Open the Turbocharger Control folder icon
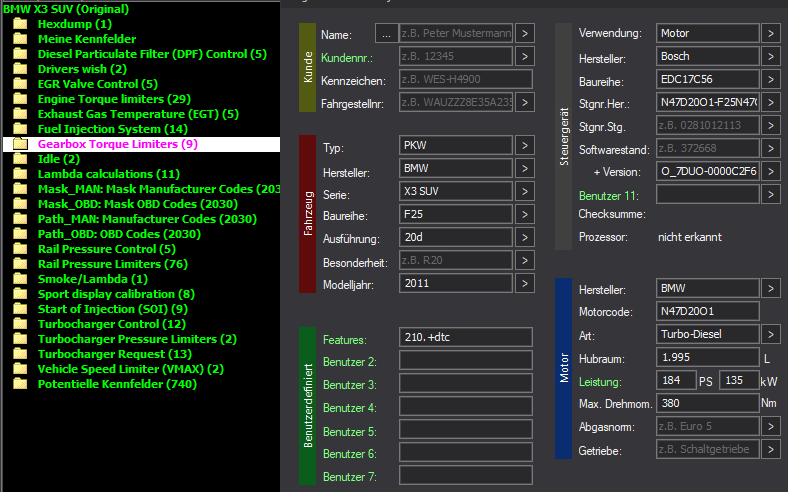 click(20, 324)
